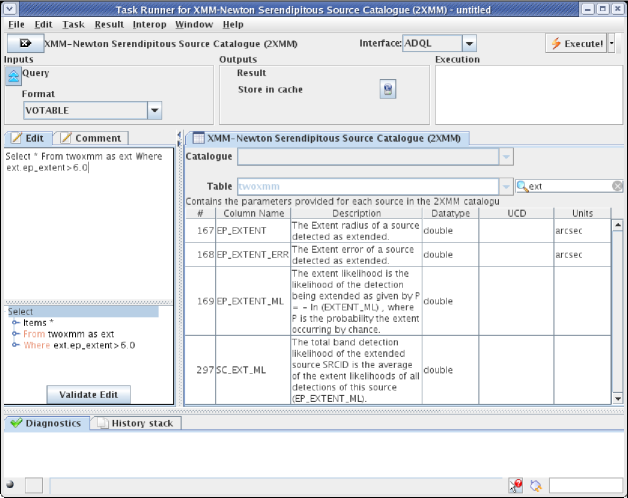Expand the Items * tree node

click(x=15, y=323)
